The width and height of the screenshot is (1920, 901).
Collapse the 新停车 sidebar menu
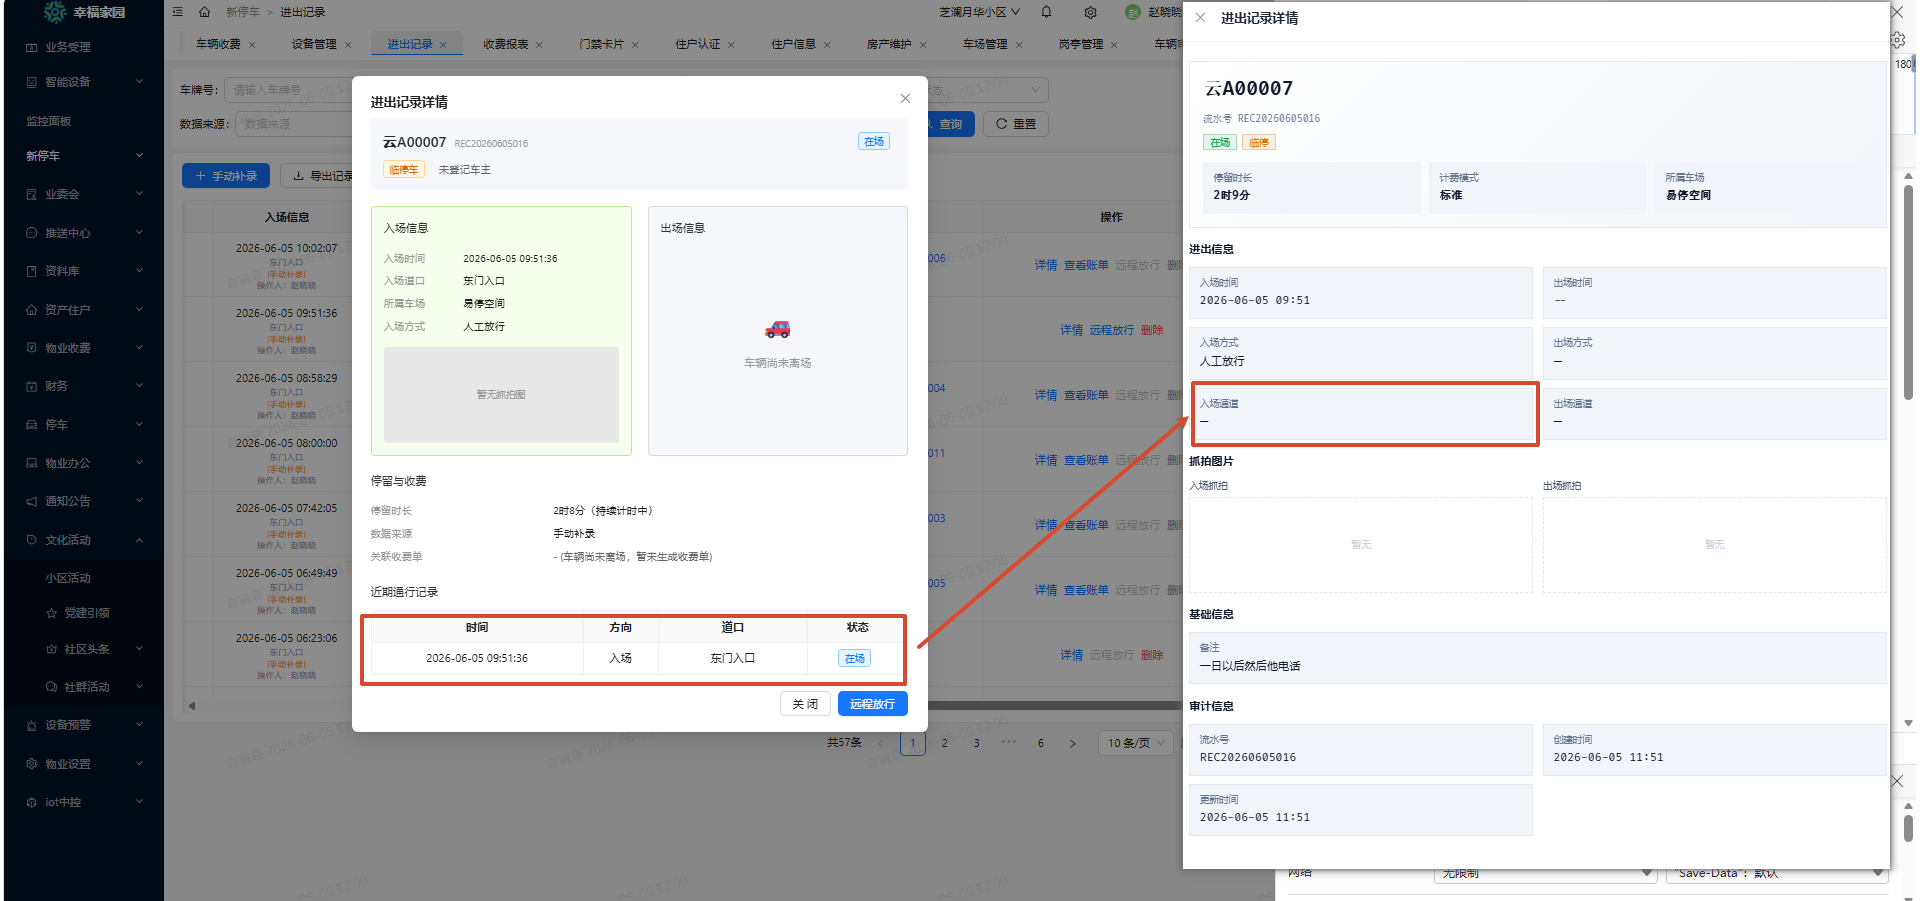(139, 156)
